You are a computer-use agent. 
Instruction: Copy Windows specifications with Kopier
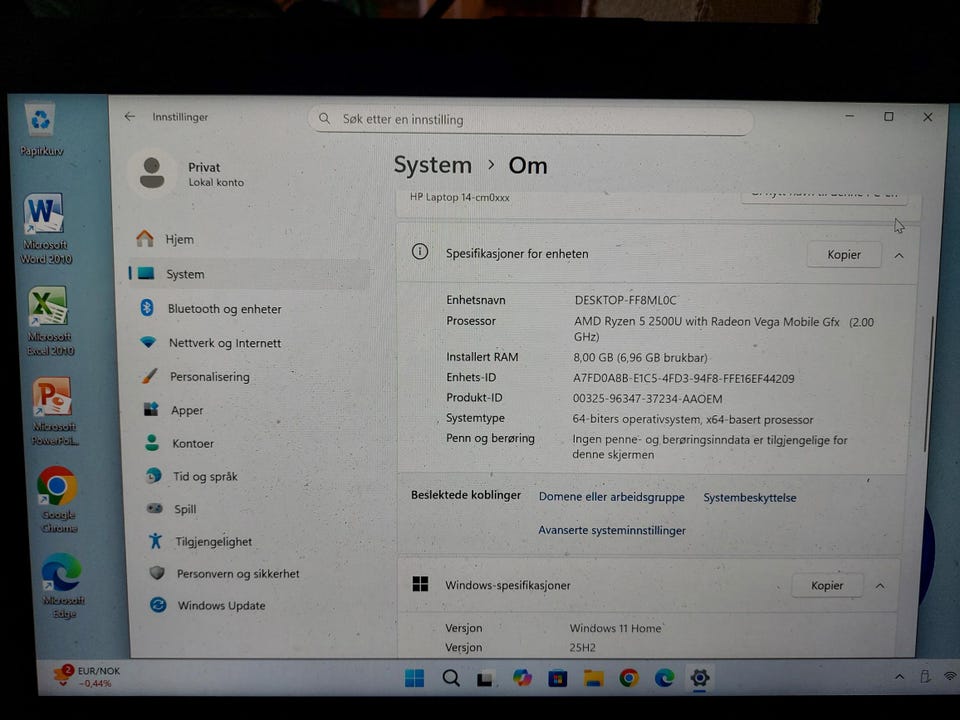(x=827, y=585)
